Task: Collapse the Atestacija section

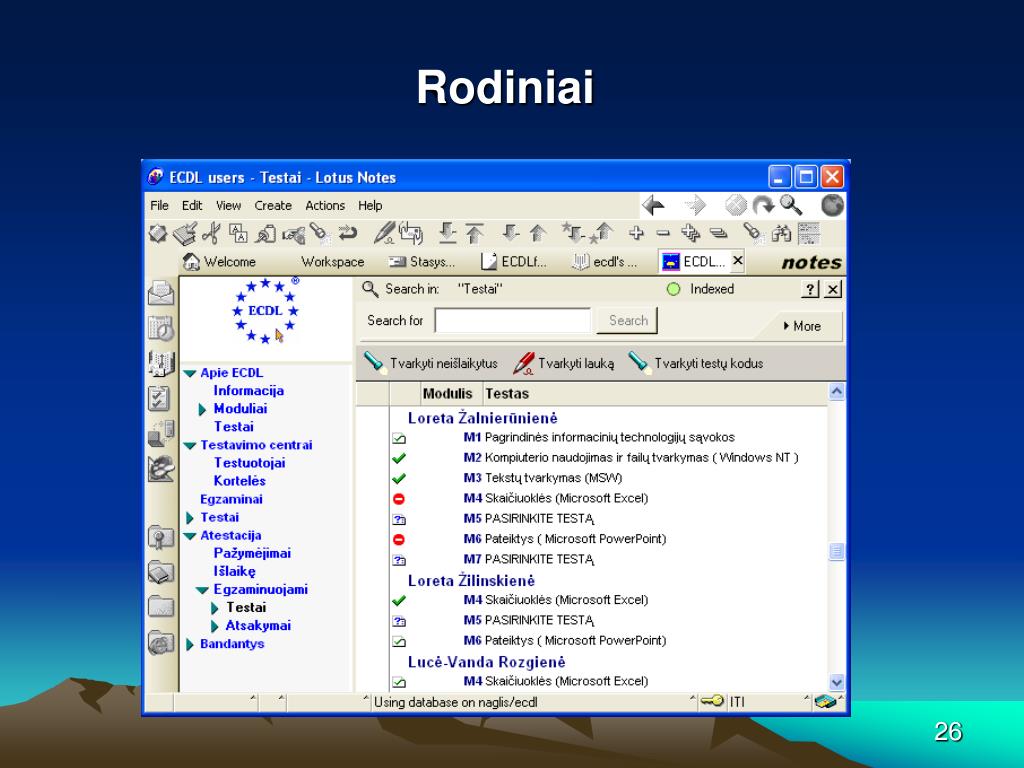Action: [190, 536]
